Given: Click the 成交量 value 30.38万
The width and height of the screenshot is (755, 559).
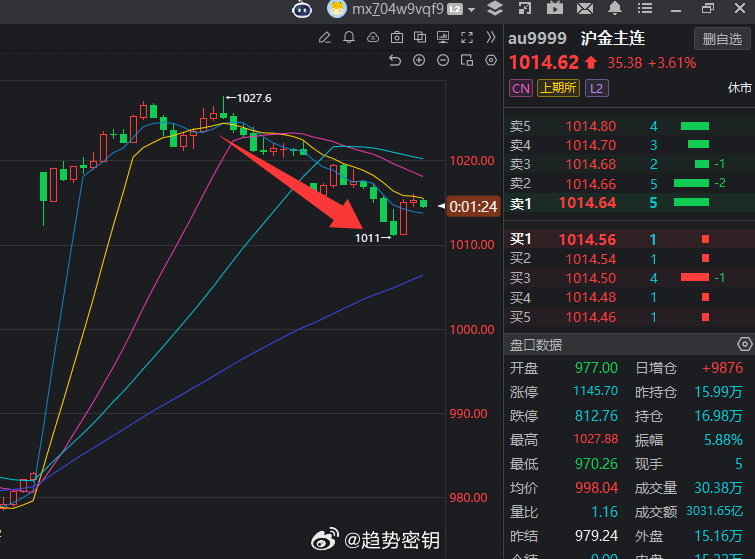Looking at the screenshot, I should click(718, 488).
